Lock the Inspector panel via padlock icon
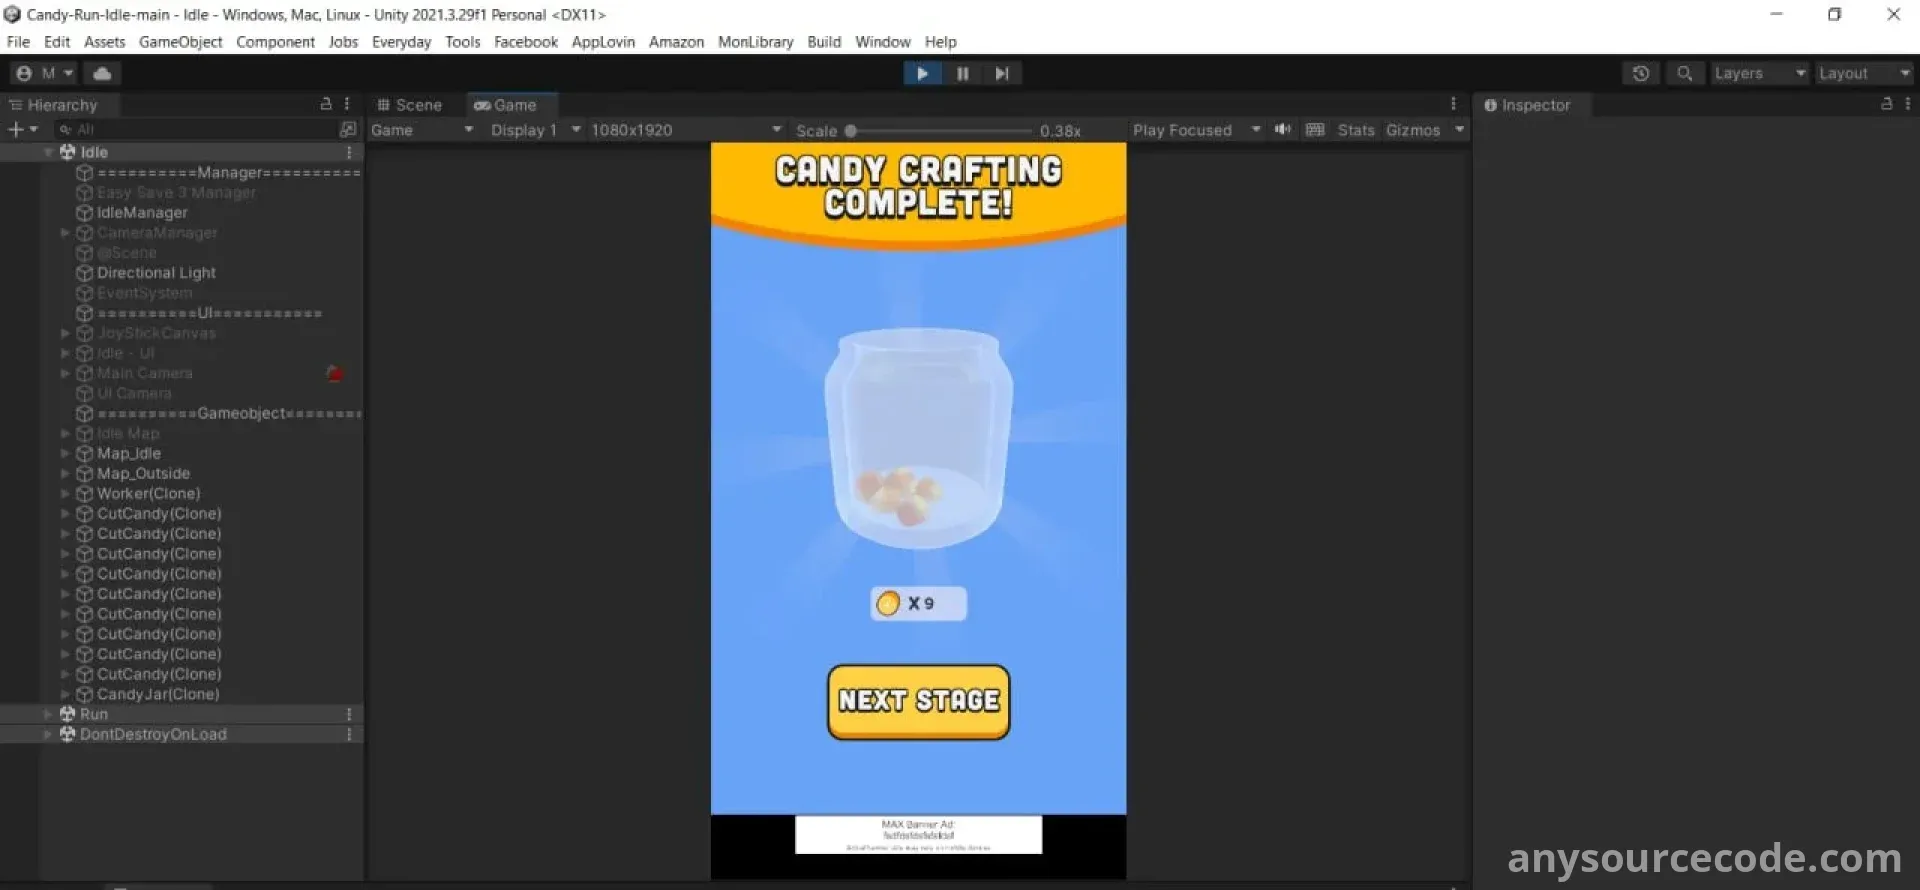 click(x=1886, y=104)
